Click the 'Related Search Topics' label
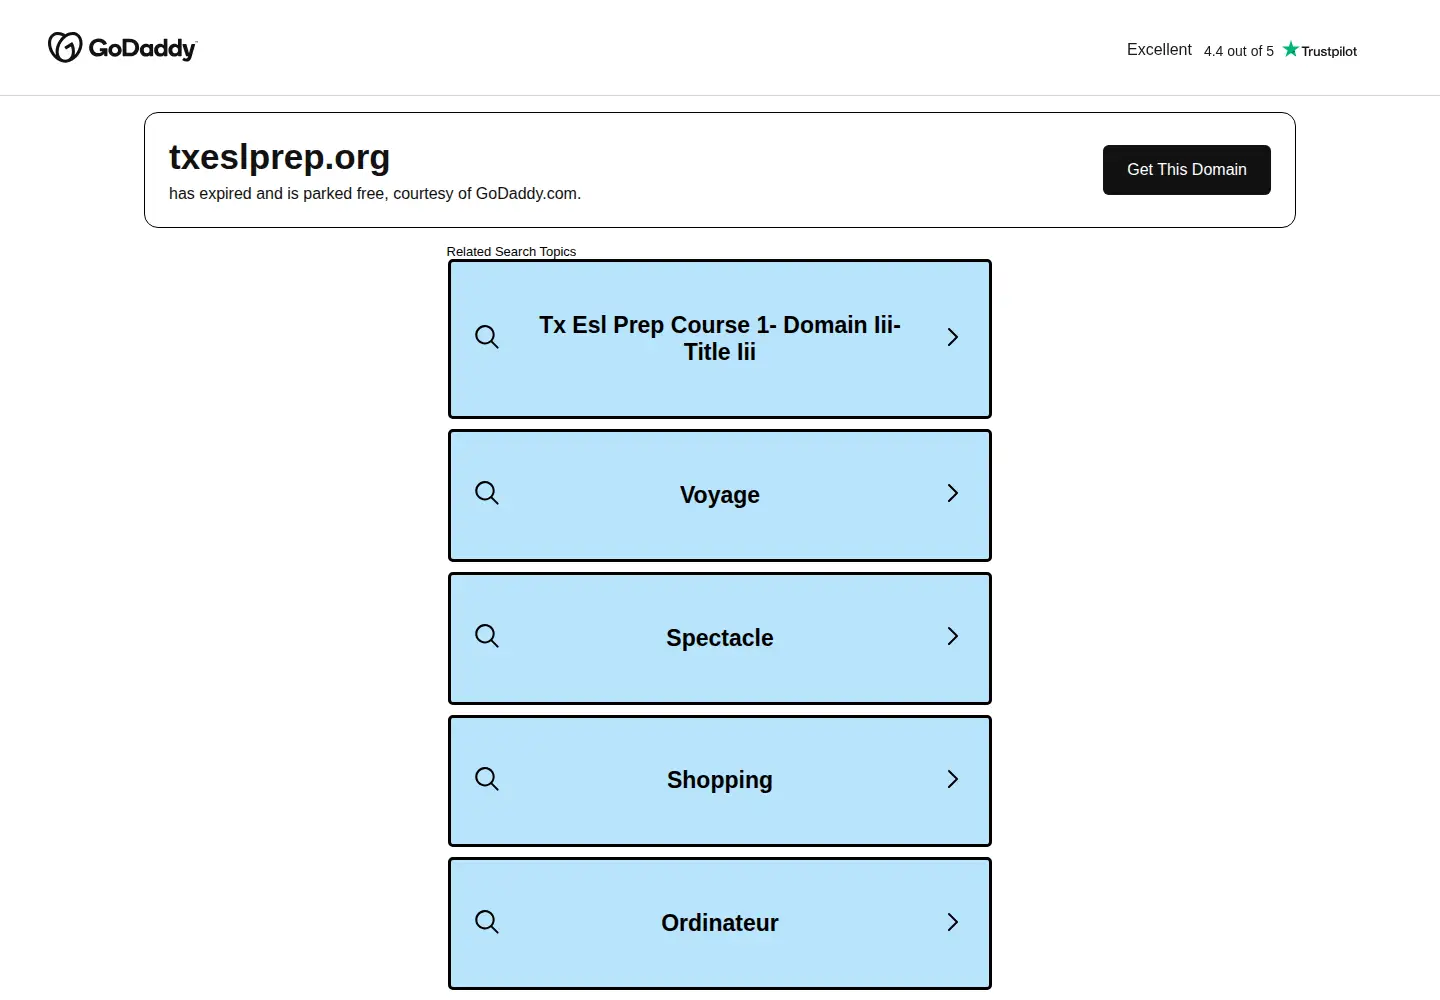This screenshot has width=1440, height=1000. tap(511, 252)
